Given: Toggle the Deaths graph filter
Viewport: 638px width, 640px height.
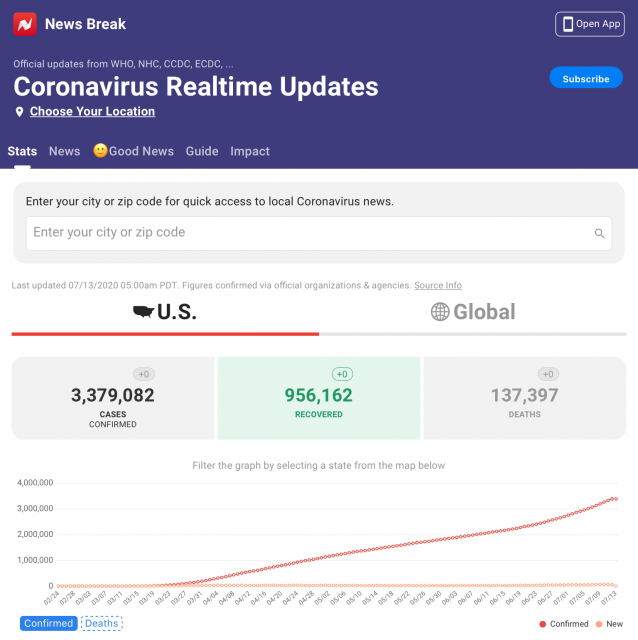Looking at the screenshot, I should click(x=101, y=623).
